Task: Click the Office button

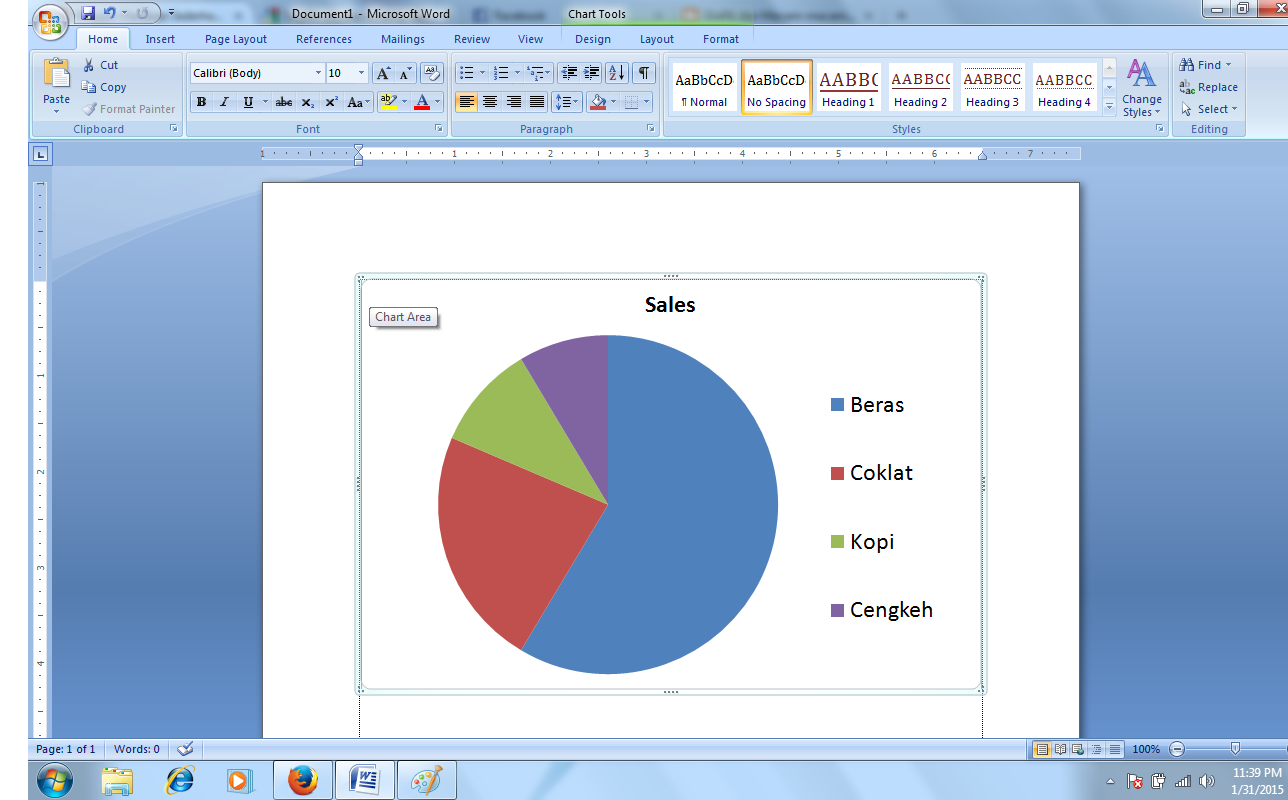Action: pos(50,22)
